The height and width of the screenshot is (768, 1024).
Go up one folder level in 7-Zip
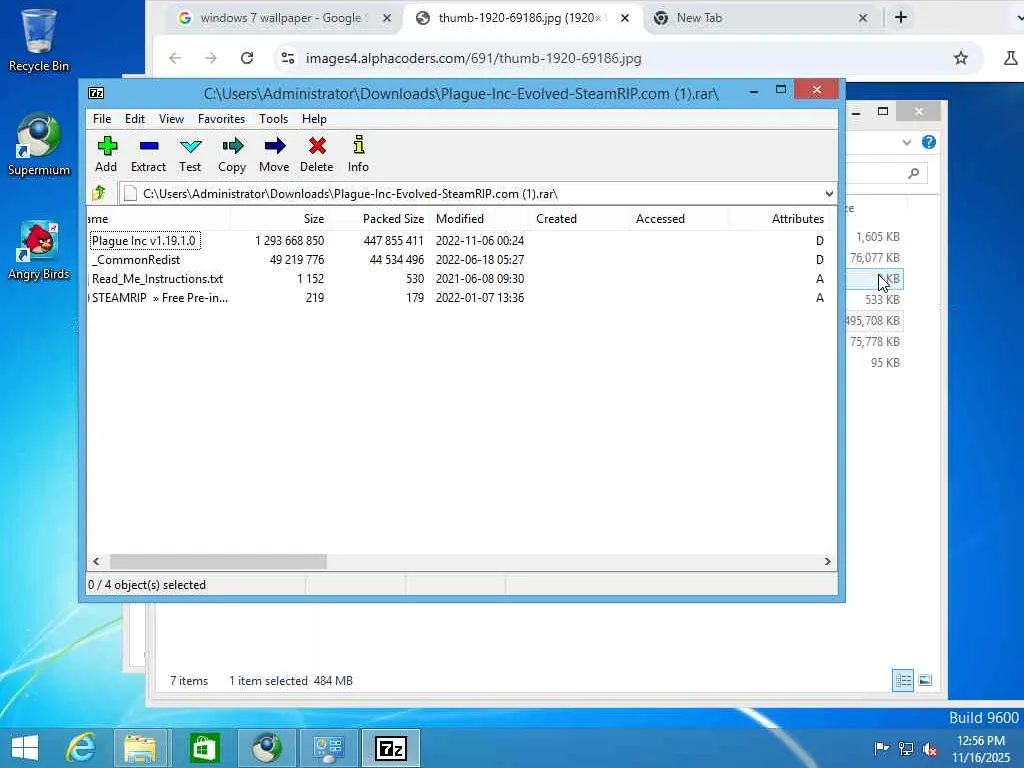[99, 193]
